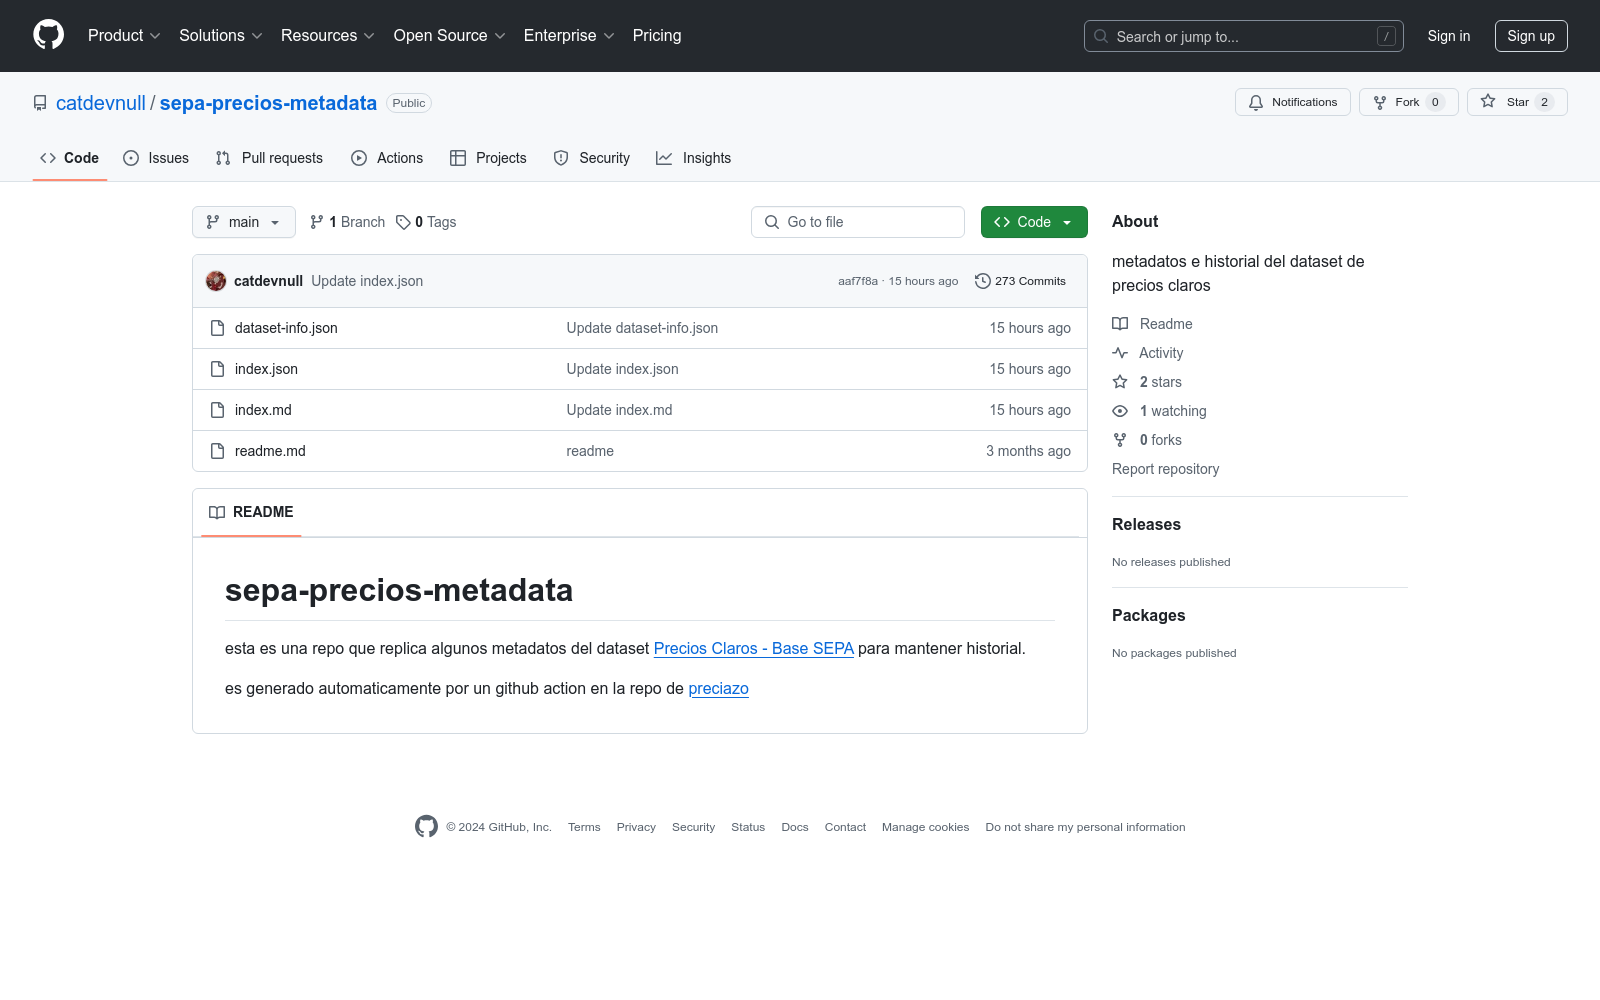
Task: Click the book icon in README tab
Action: click(217, 512)
